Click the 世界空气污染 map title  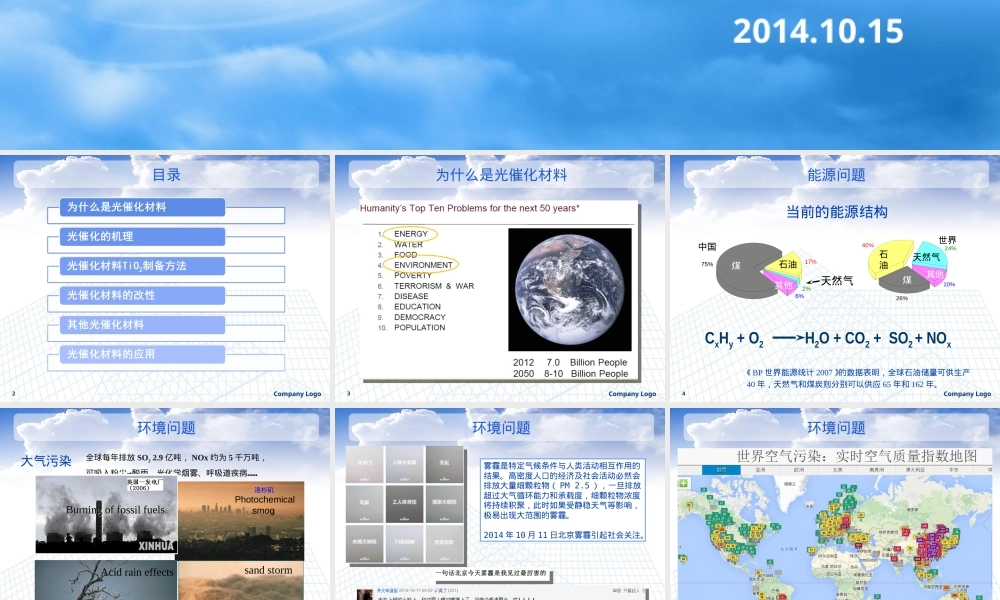(857, 456)
